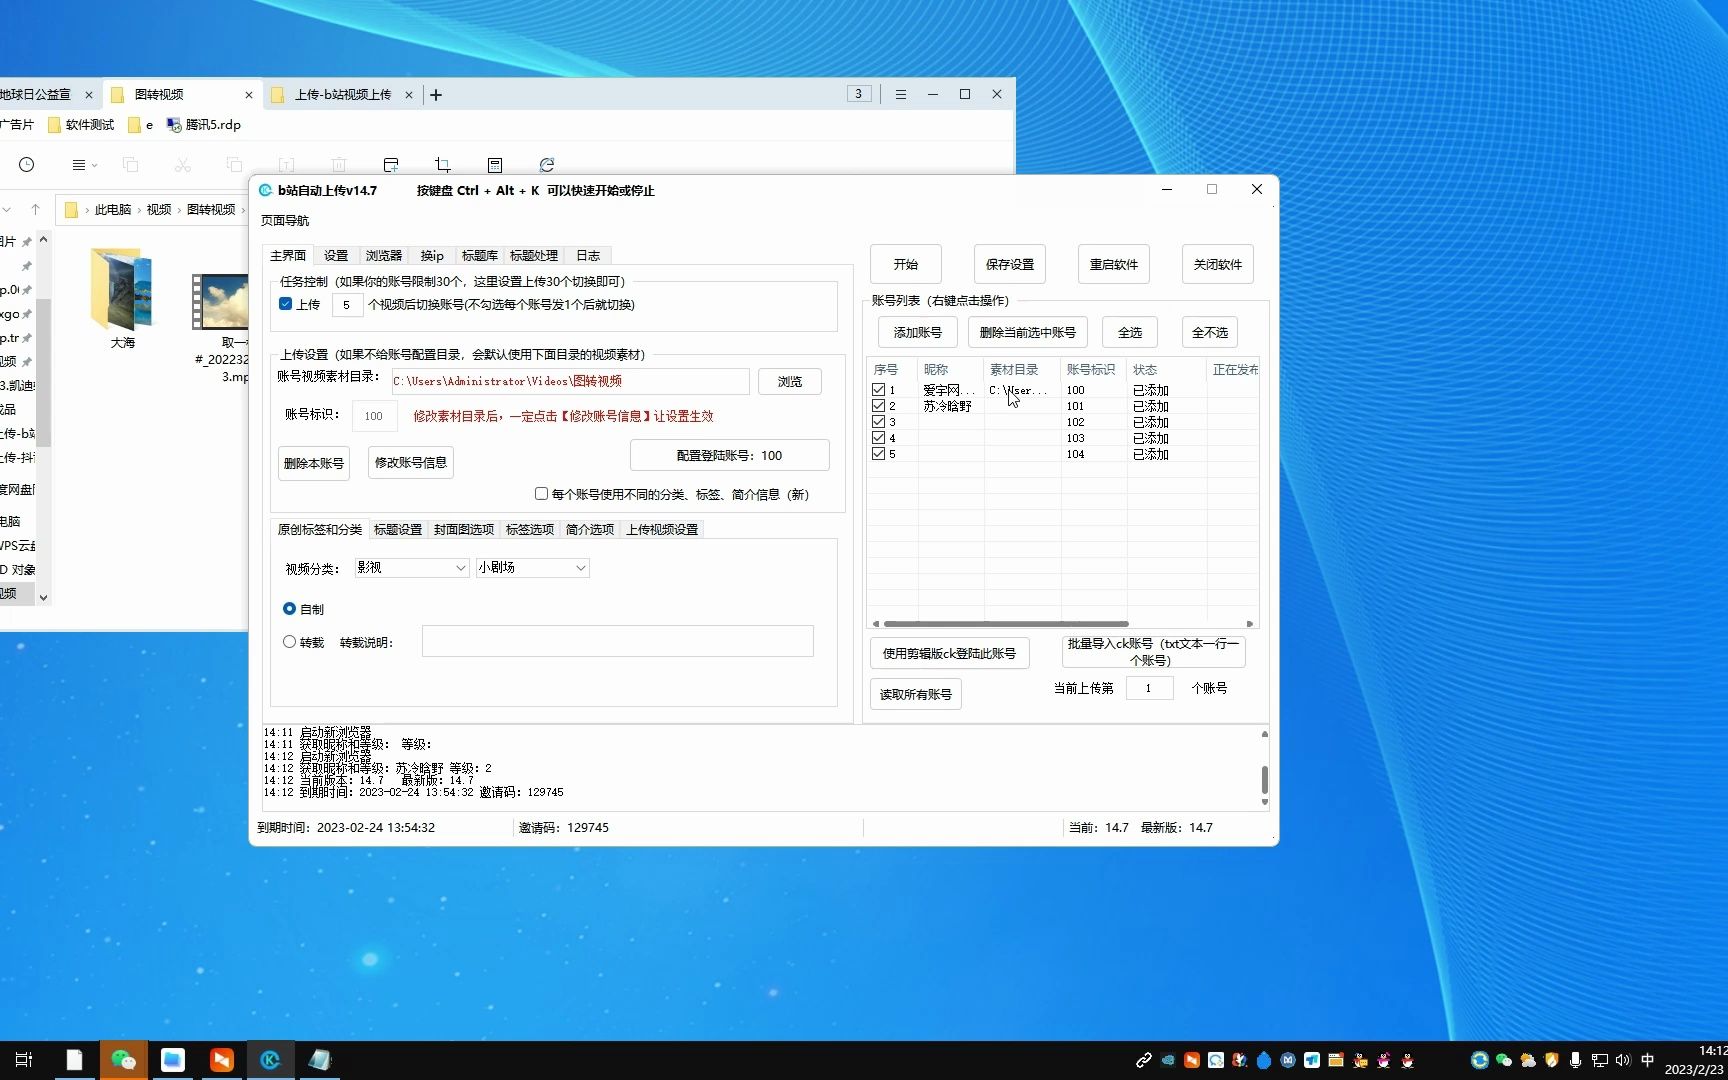Enable 每个账号使用不同的分类 checkbox
The height and width of the screenshot is (1080, 1728).
541,494
